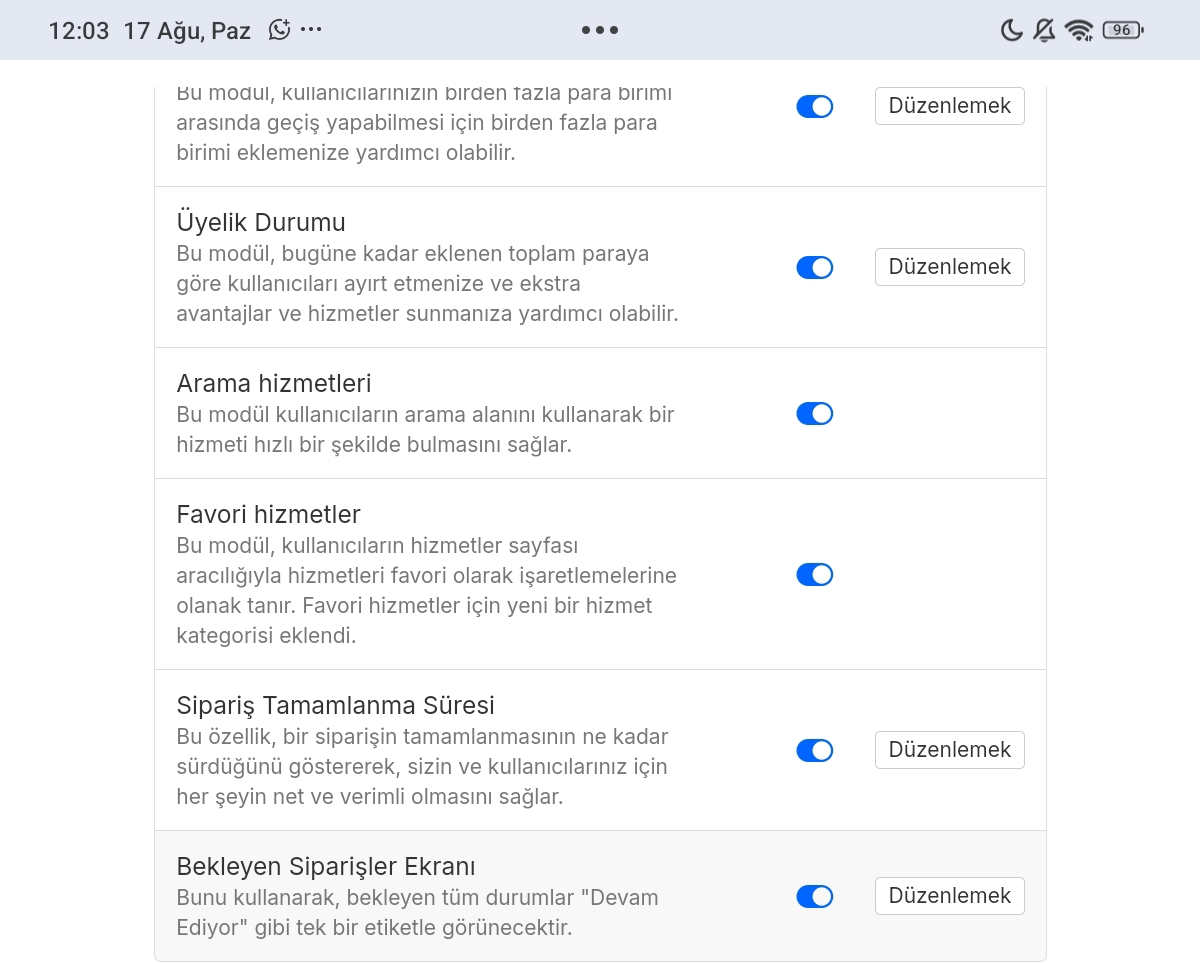Toggle Bekleyen Siparişler Ekranı switch
This screenshot has height=964, width=1200.
coord(815,896)
